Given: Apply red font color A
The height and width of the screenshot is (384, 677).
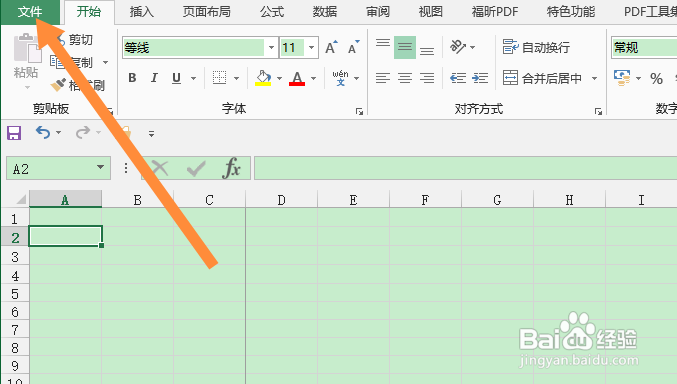Looking at the screenshot, I should click(297, 78).
